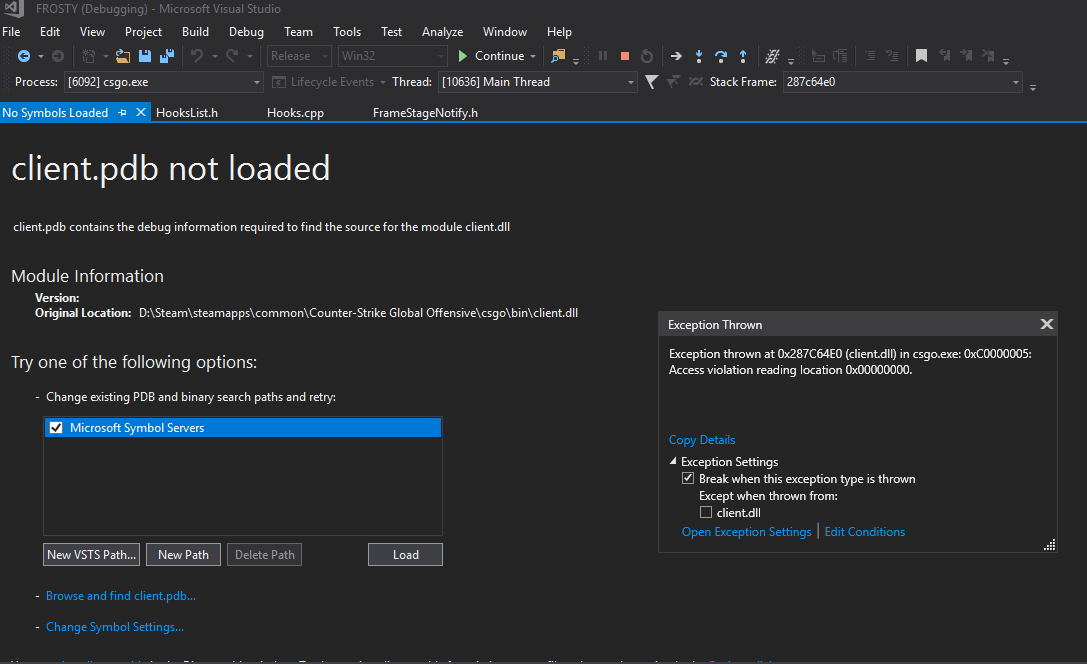
Task: Open the Process csgo.exe dropdown
Action: [x=256, y=82]
